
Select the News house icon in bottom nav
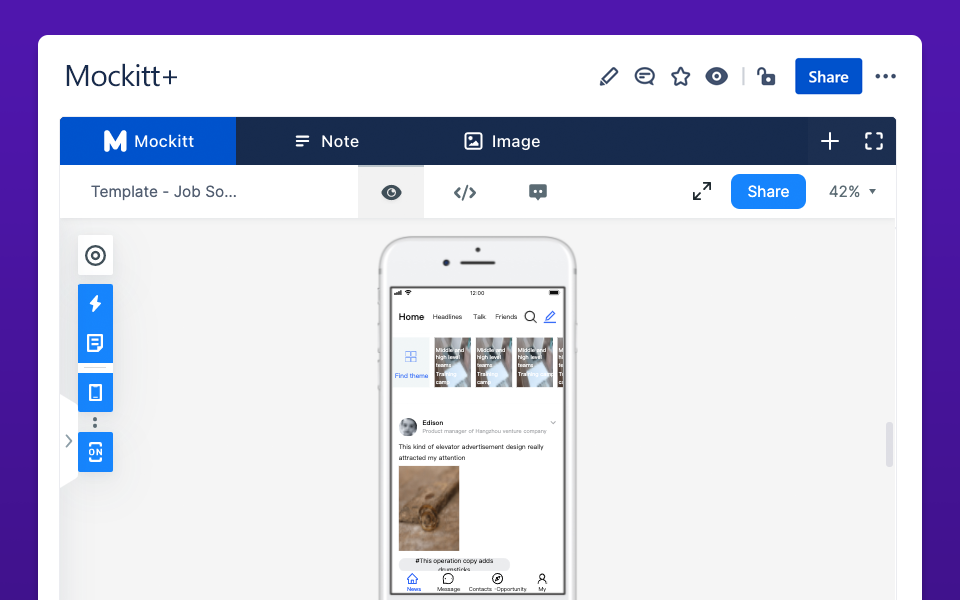click(413, 579)
